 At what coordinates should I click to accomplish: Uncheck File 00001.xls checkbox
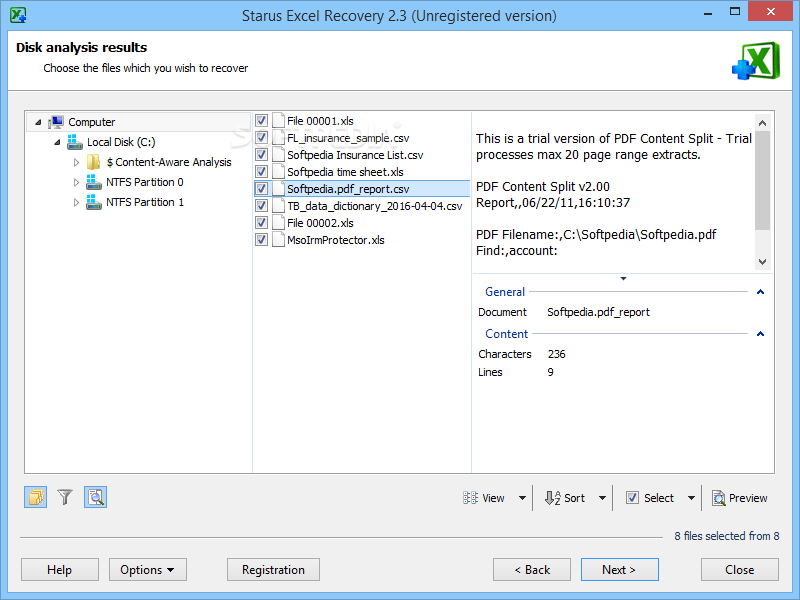tap(261, 120)
